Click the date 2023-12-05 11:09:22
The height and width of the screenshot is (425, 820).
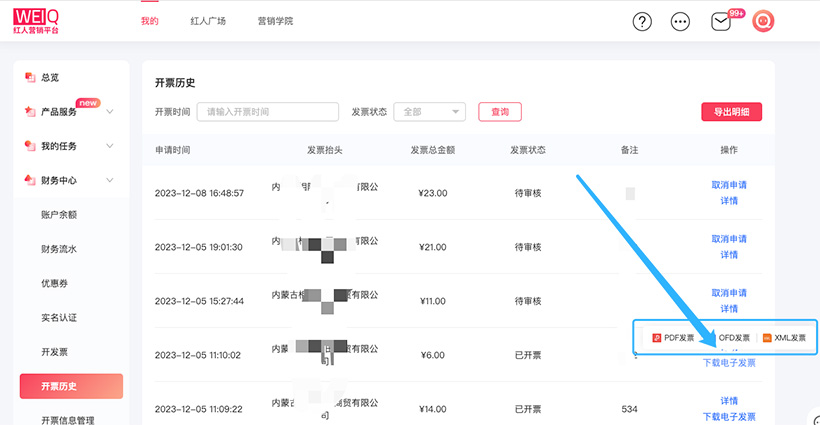pos(199,409)
